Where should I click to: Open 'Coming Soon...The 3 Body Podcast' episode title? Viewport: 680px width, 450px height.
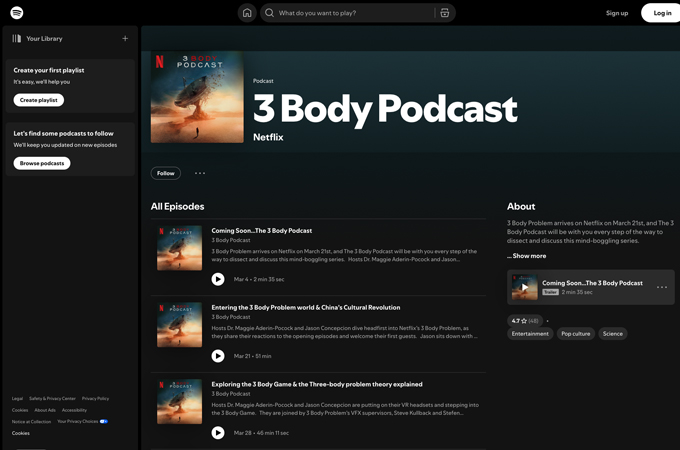[x=262, y=231]
